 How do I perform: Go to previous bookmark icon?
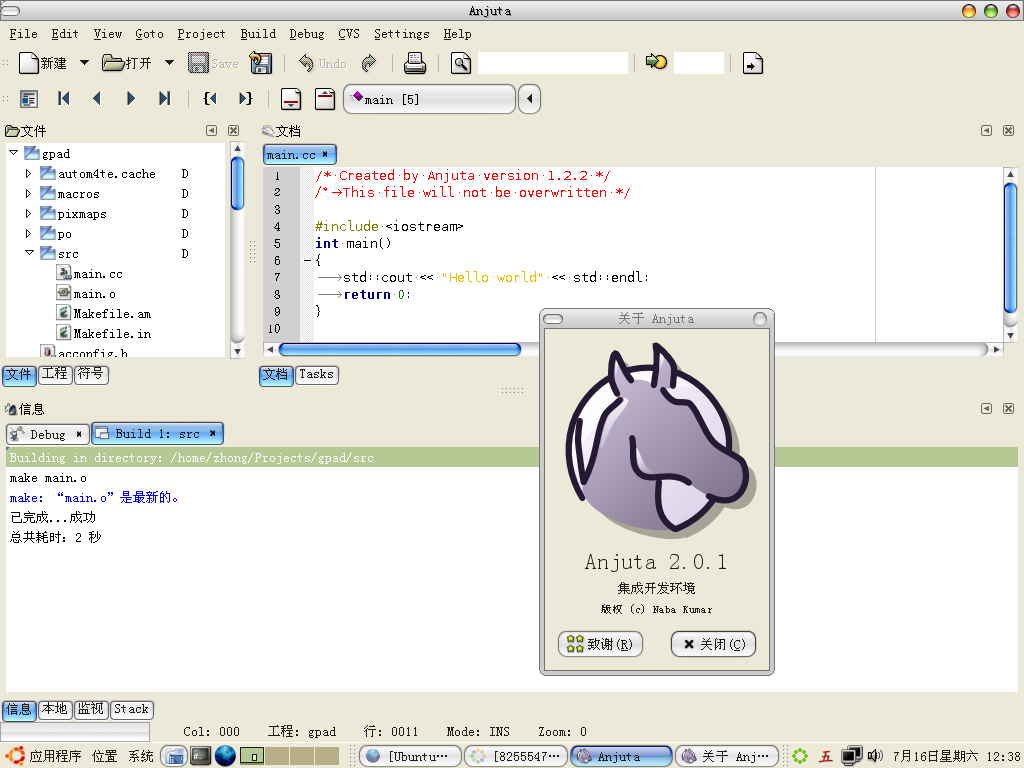pos(97,99)
